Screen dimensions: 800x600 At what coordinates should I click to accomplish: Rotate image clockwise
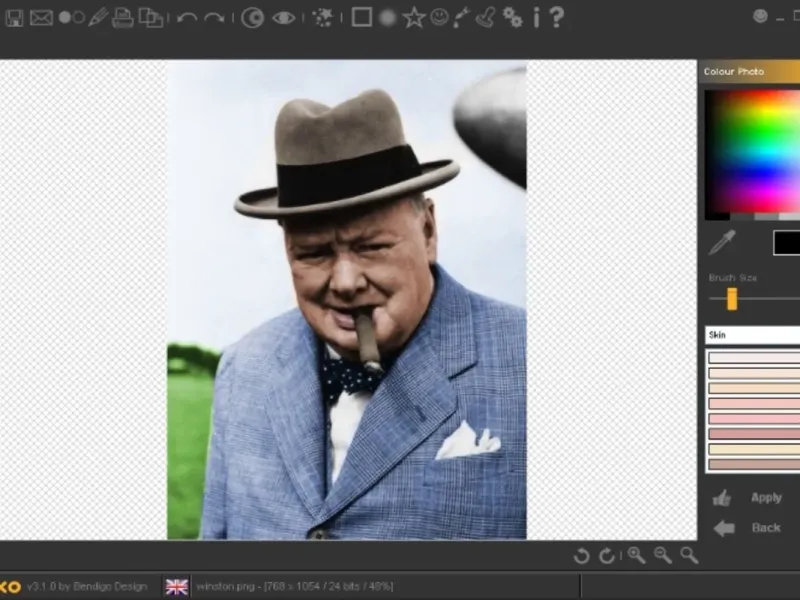coord(607,556)
